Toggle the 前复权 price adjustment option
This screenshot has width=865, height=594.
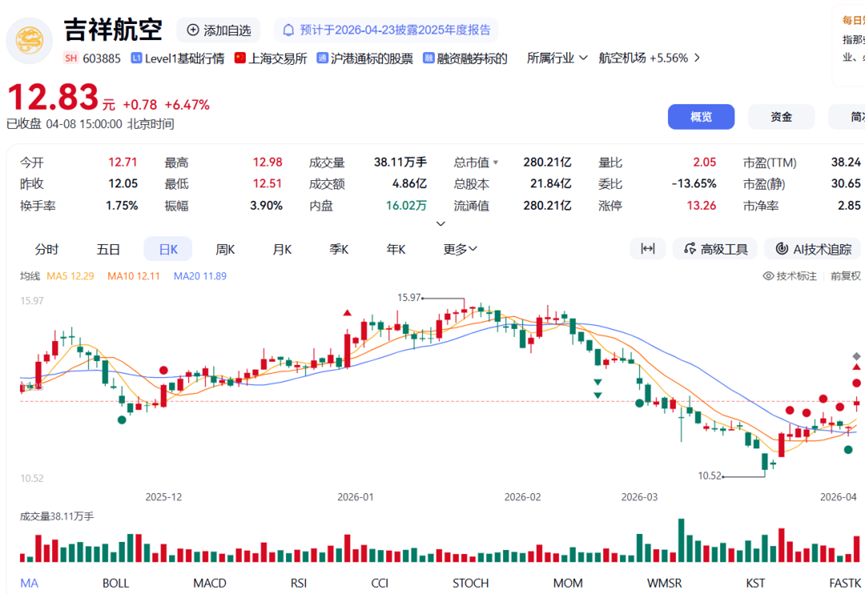(x=845, y=276)
